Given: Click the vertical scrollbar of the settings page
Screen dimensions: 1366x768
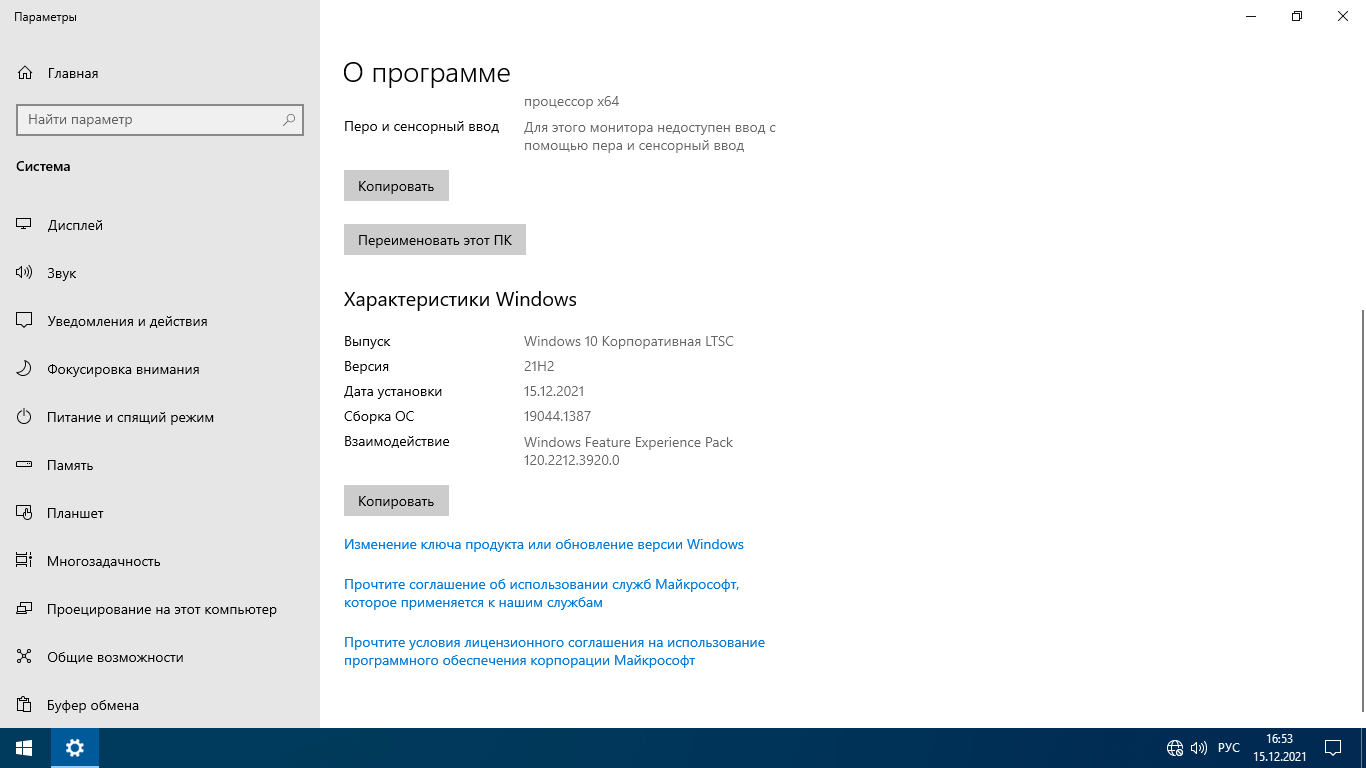Looking at the screenshot, I should [1361, 510].
